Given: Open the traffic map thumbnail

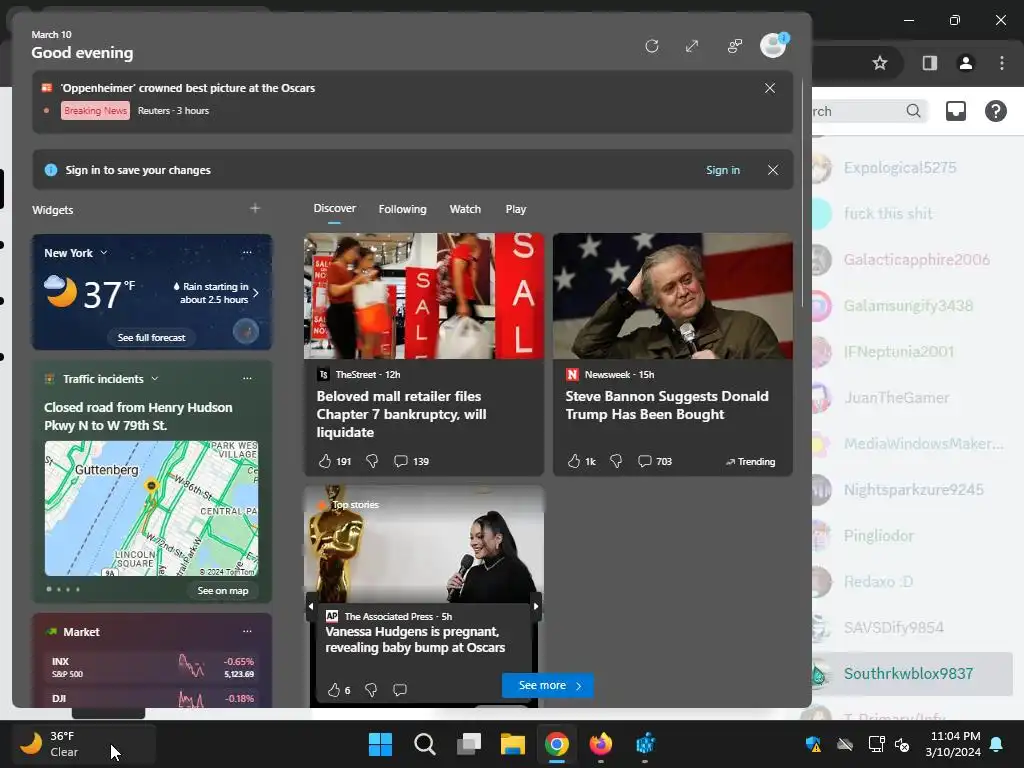Looking at the screenshot, I should pyautogui.click(x=152, y=508).
